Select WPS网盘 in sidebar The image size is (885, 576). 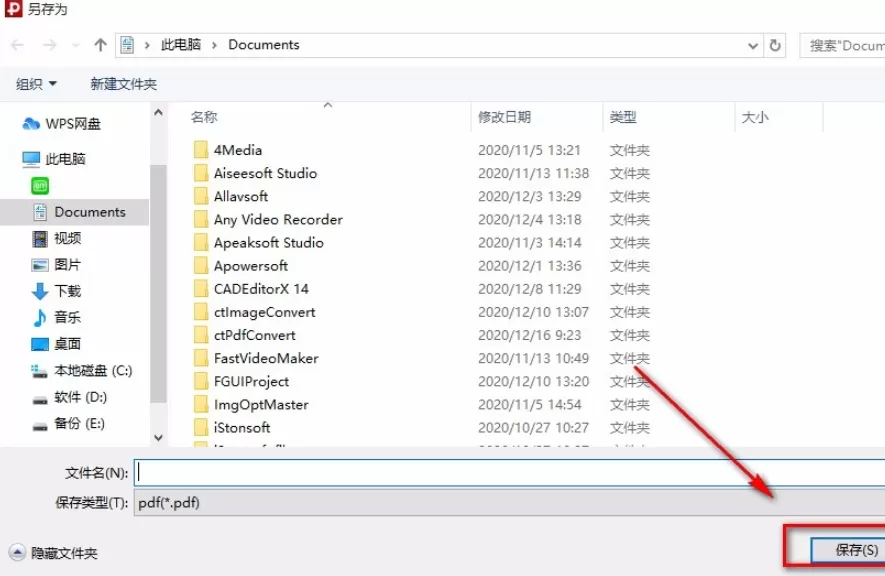click(x=62, y=124)
